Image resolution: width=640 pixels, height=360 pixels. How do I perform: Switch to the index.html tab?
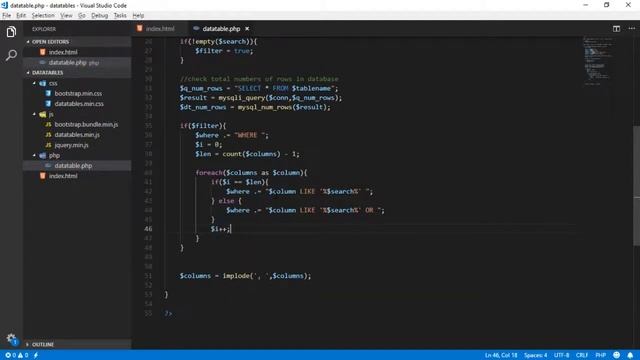tap(160, 29)
